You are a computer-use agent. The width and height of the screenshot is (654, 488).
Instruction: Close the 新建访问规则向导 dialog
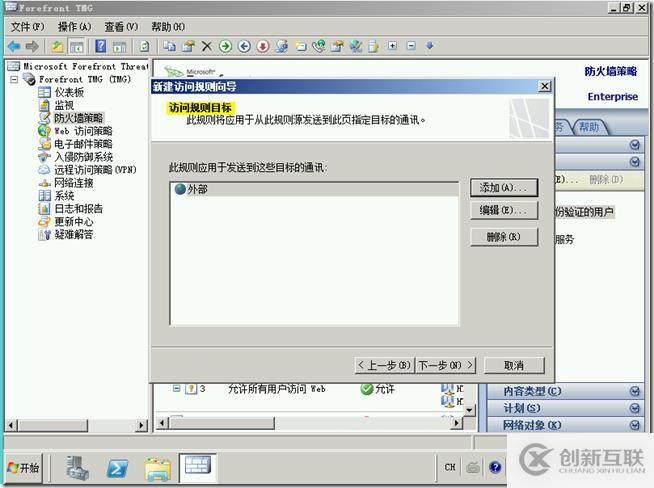[x=545, y=86]
